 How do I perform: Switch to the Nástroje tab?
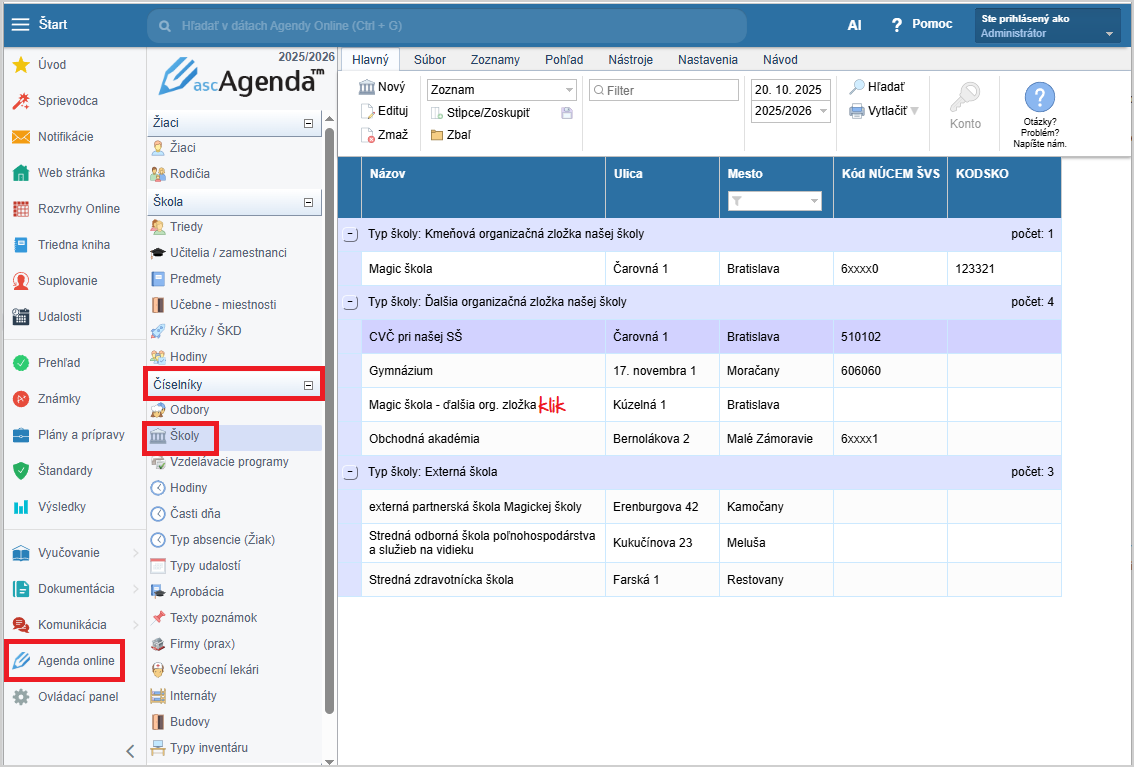tap(630, 60)
